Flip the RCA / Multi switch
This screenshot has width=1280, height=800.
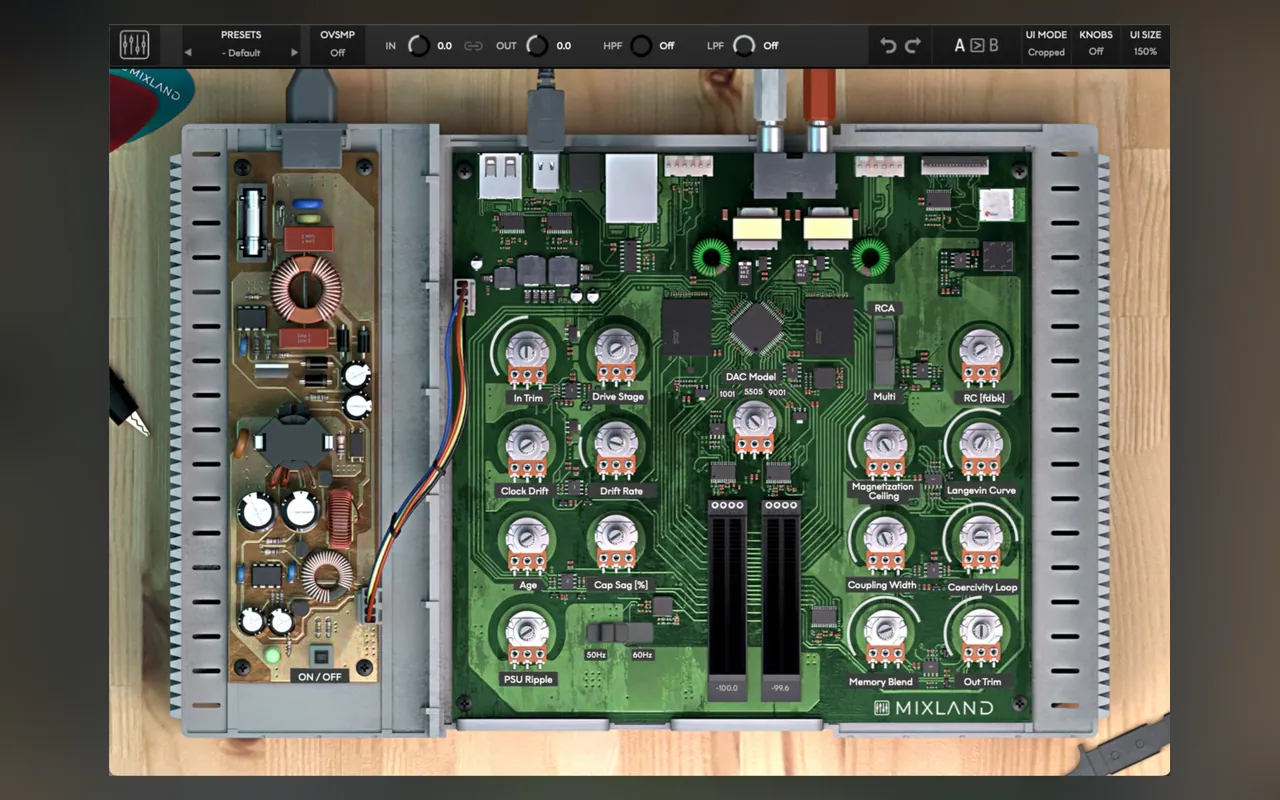[x=883, y=354]
